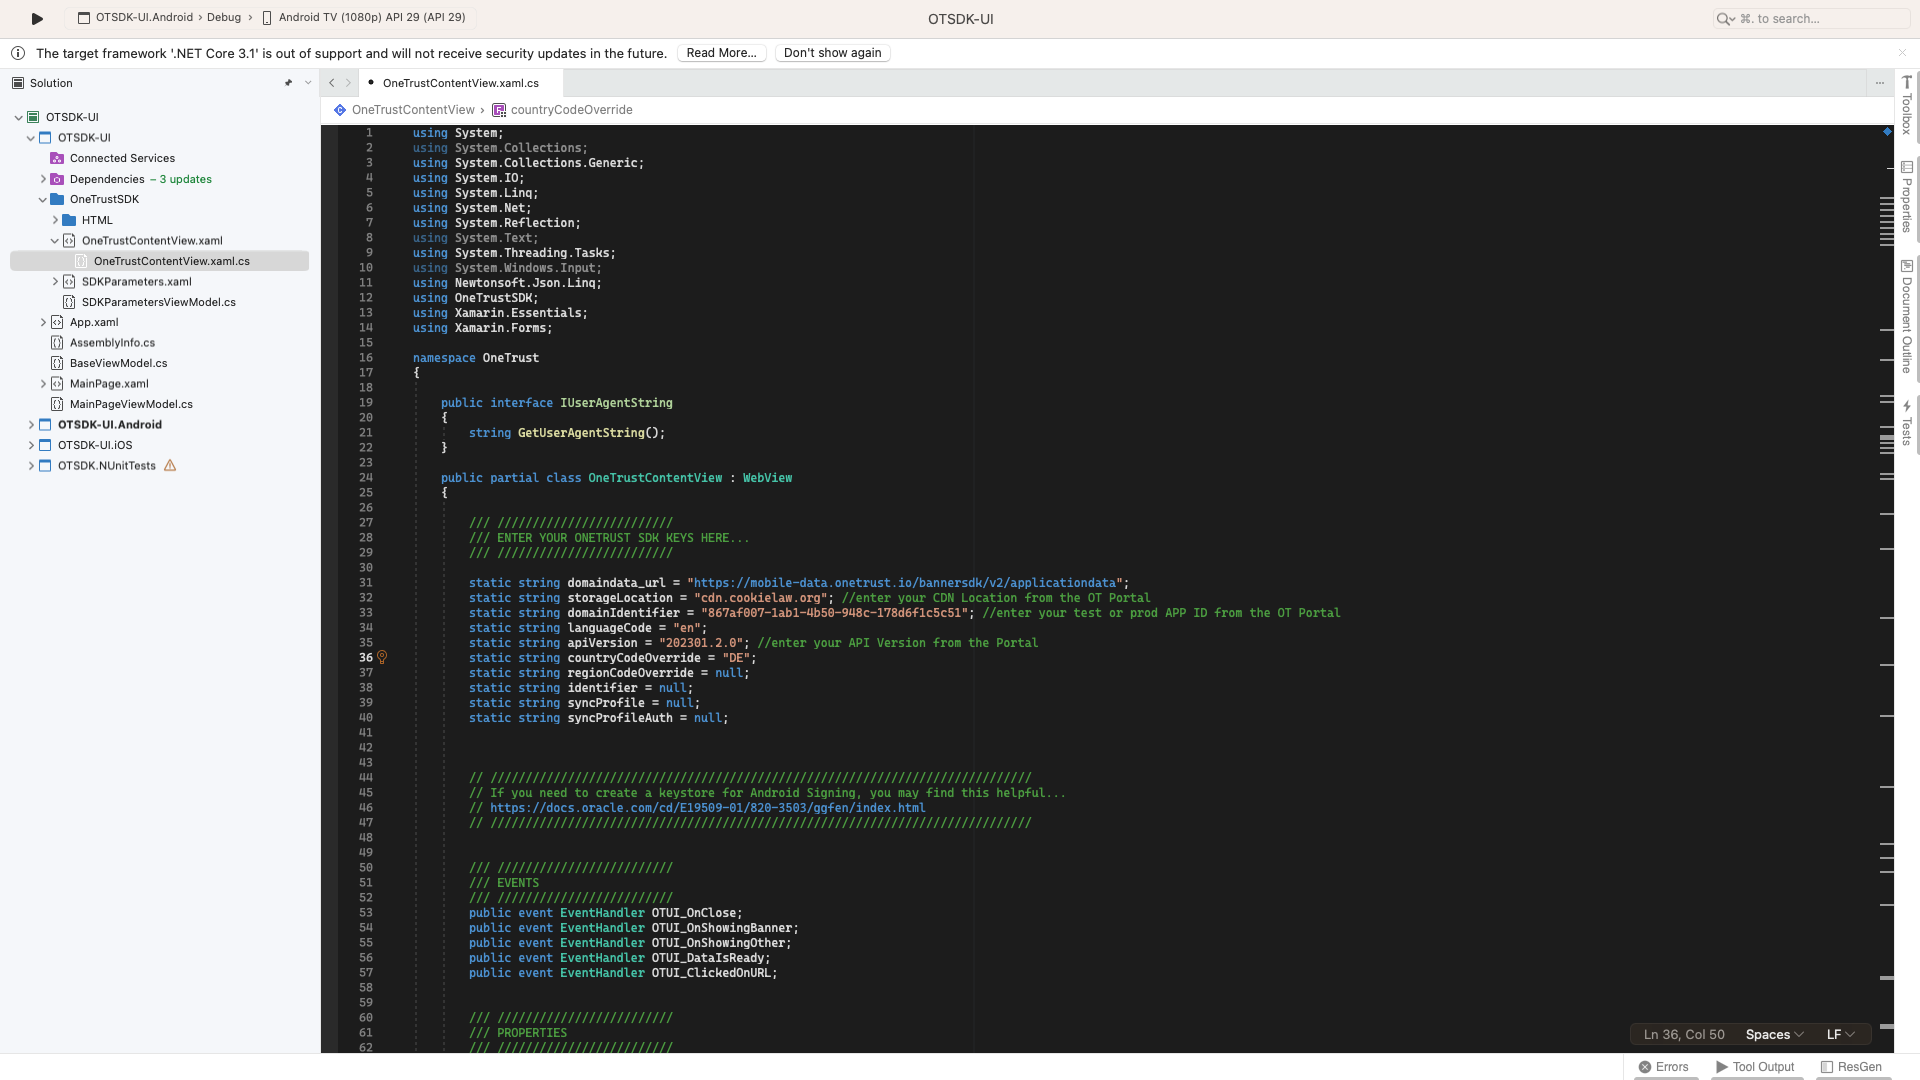Screen dimensions: 1920x1080
Task: Select the LF line ending dropdown
Action: 1838,1034
